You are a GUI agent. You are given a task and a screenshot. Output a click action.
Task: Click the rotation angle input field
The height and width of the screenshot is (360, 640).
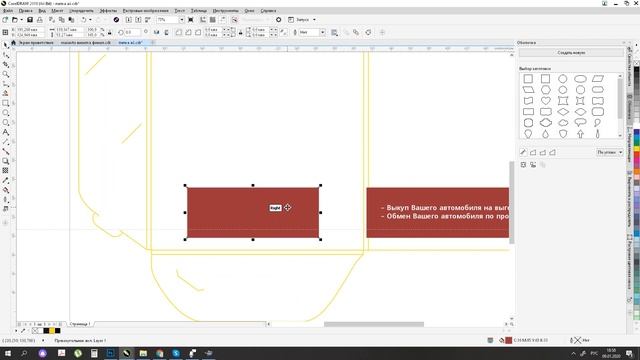pos(133,32)
